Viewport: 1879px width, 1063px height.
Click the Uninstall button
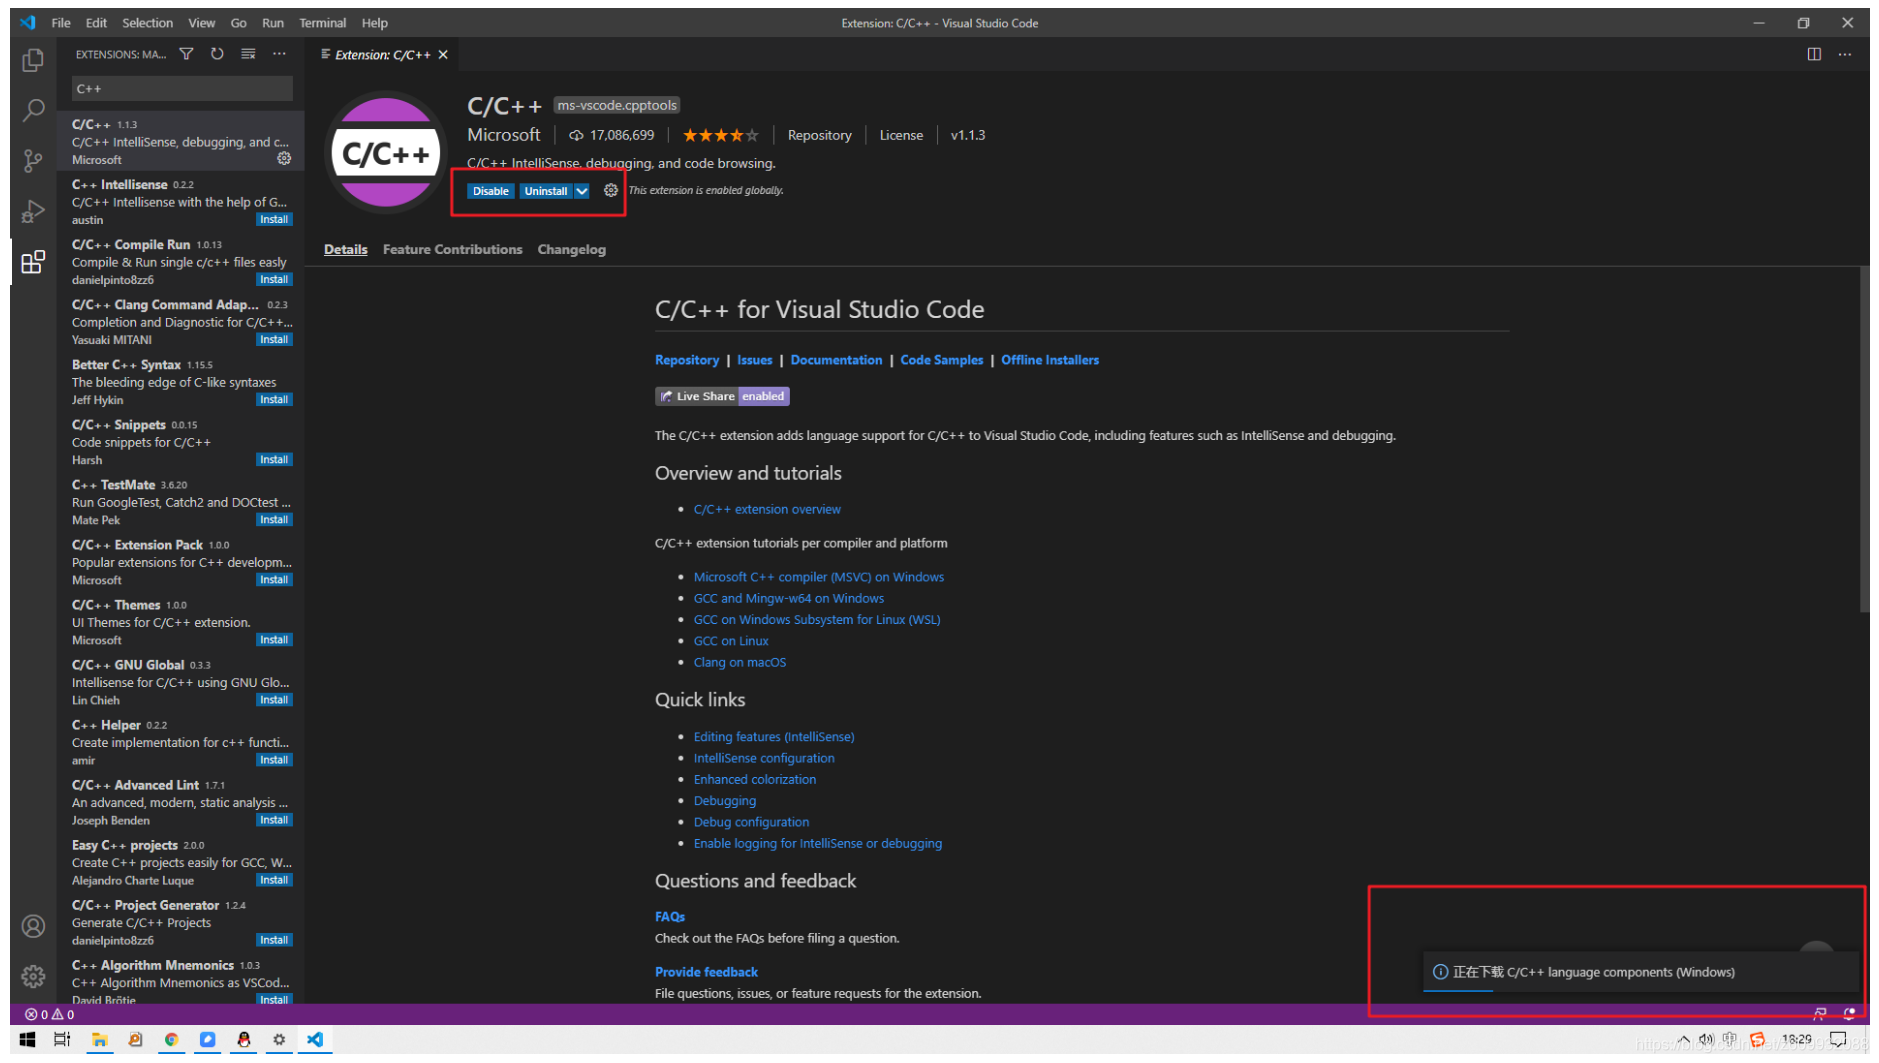coord(546,191)
